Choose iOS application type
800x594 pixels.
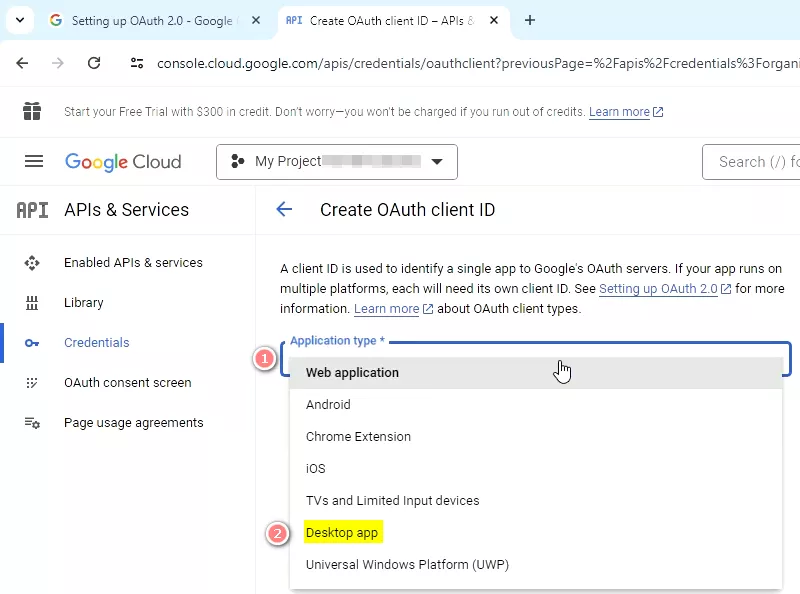(536, 468)
